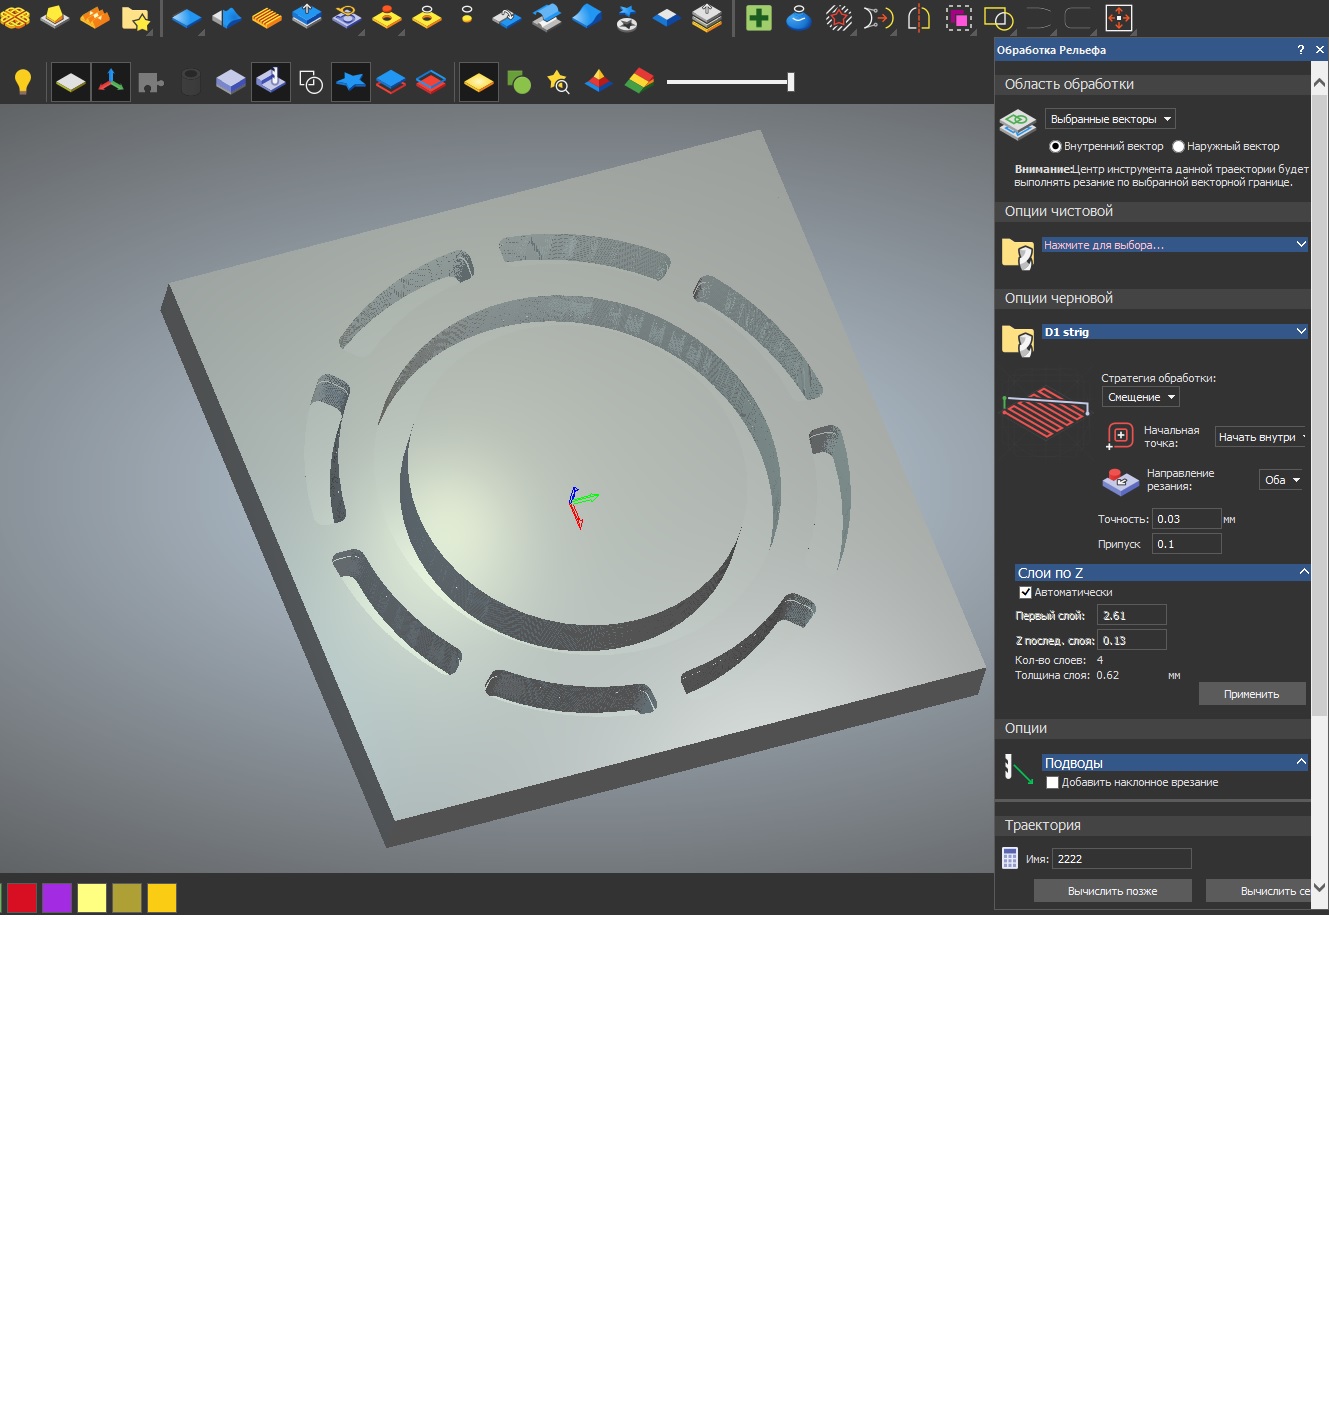Viewport: 1329px width, 1412px height.
Task: Open the help question mark in panel header
Action: coord(1300,49)
